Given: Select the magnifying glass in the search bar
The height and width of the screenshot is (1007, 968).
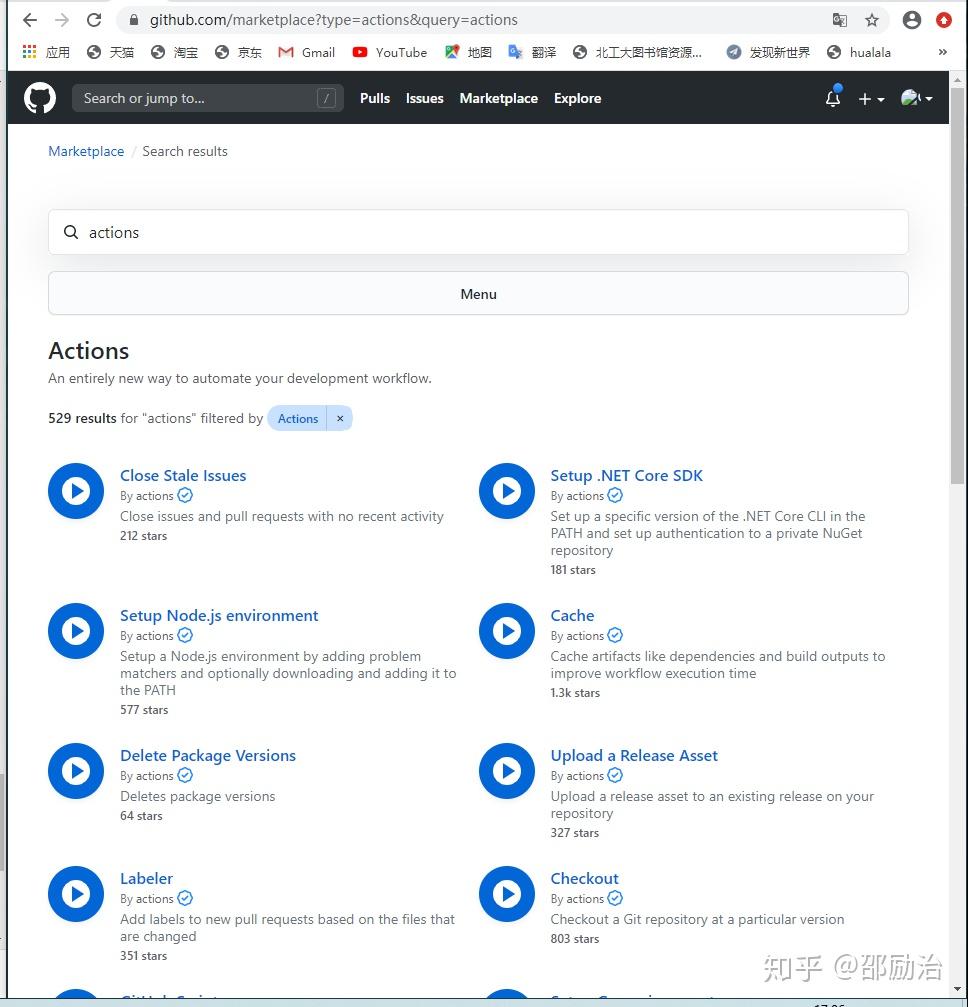Looking at the screenshot, I should pos(71,232).
